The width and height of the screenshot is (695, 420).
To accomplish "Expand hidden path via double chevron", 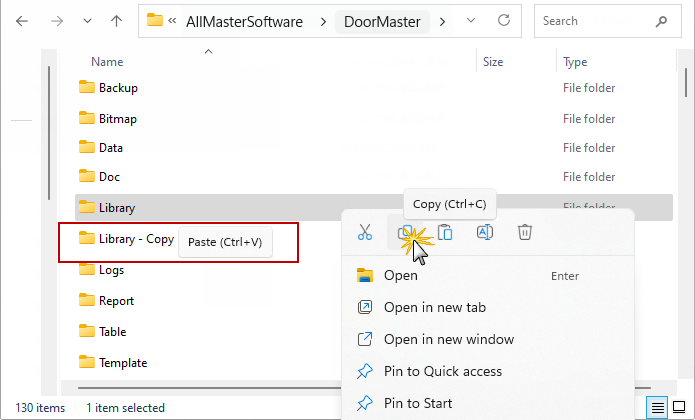I will pyautogui.click(x=174, y=21).
